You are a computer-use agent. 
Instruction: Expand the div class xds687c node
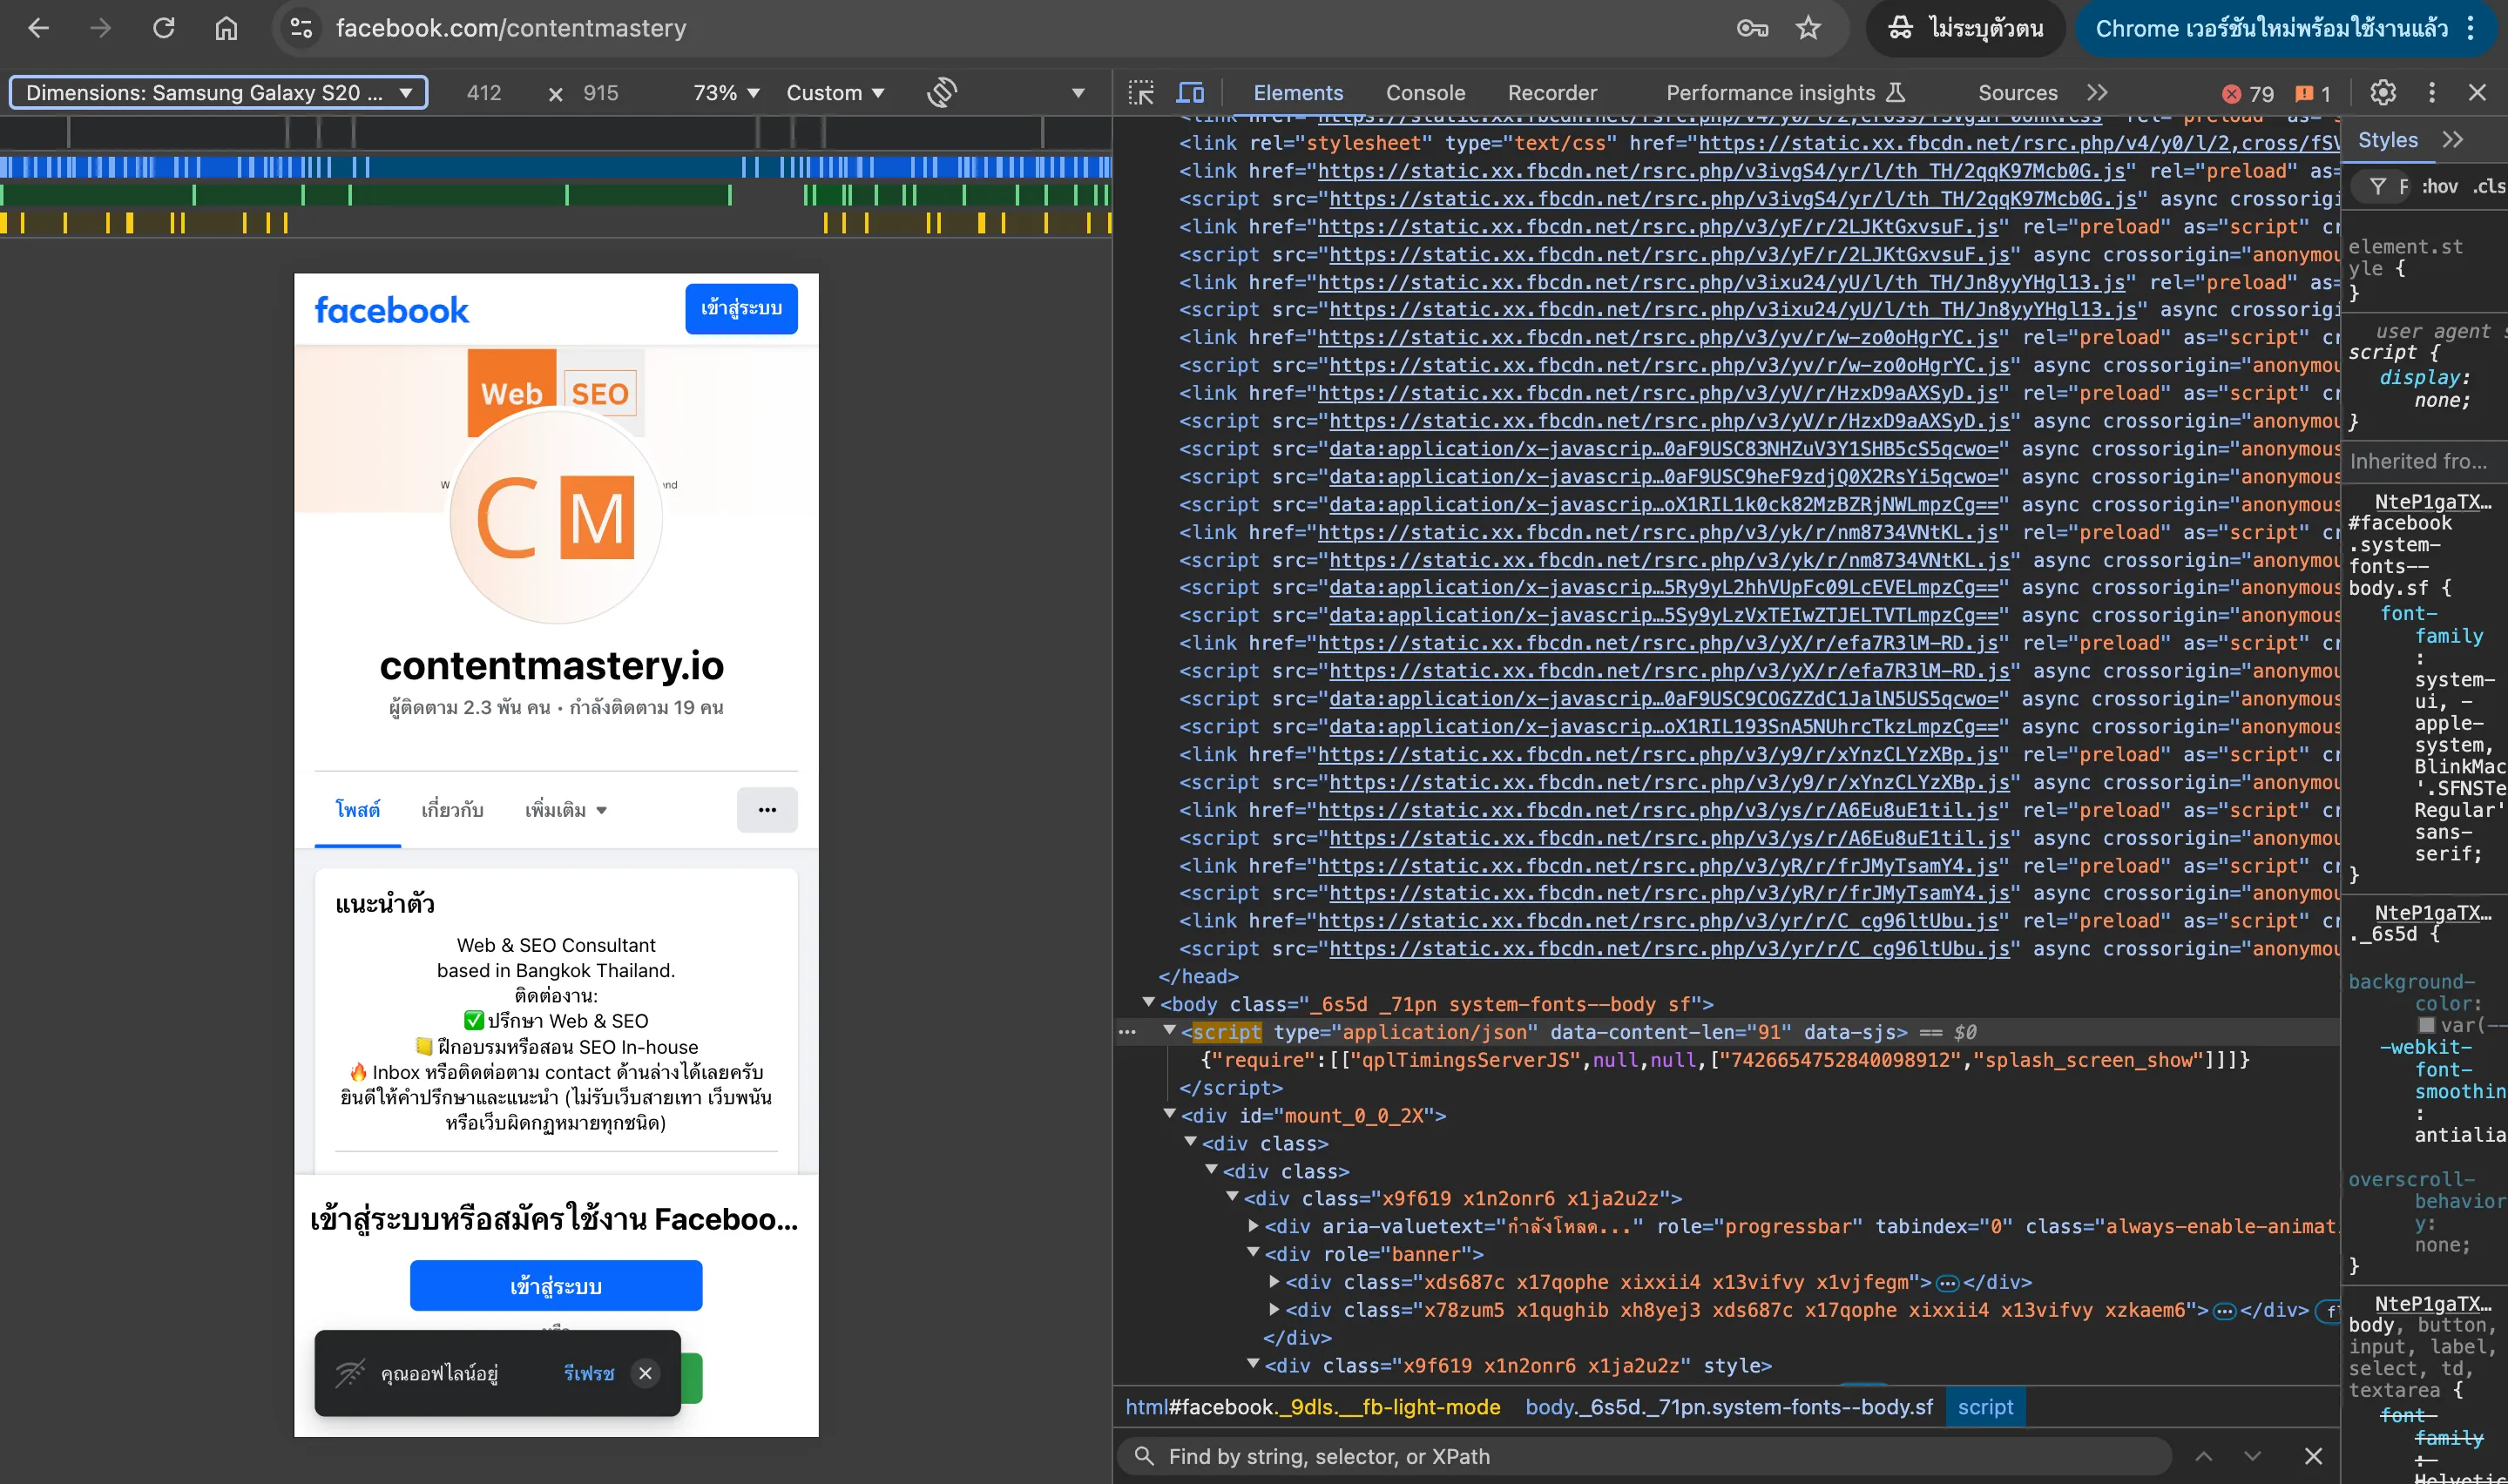pyautogui.click(x=1274, y=1281)
